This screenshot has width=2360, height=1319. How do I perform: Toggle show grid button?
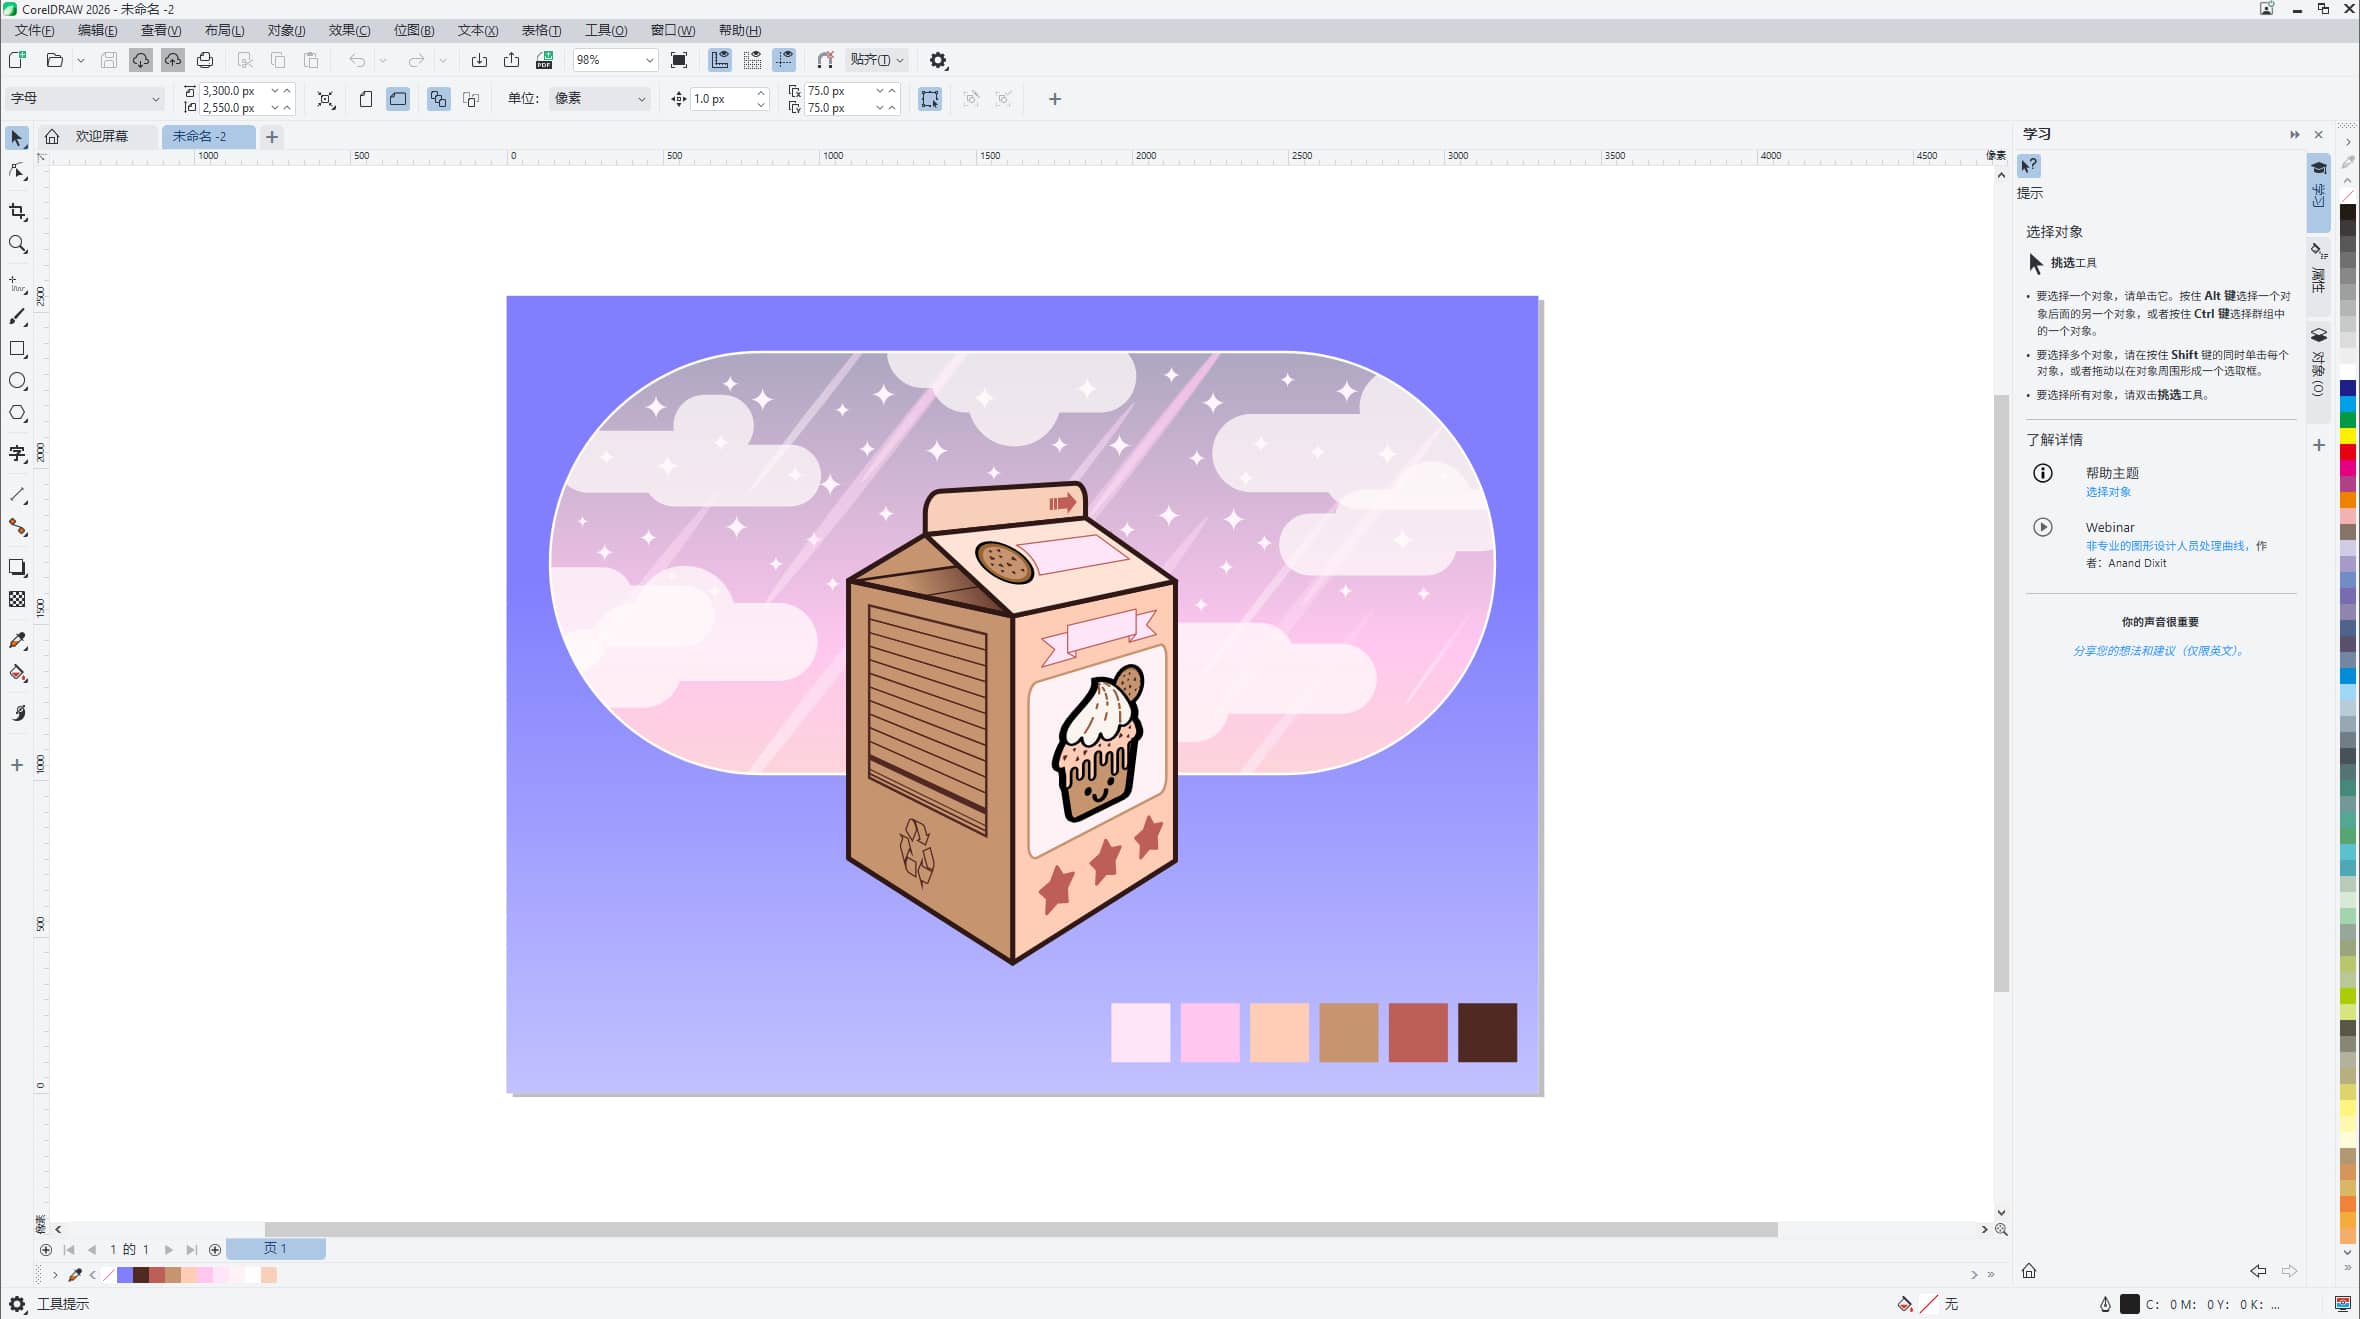pyautogui.click(x=752, y=60)
